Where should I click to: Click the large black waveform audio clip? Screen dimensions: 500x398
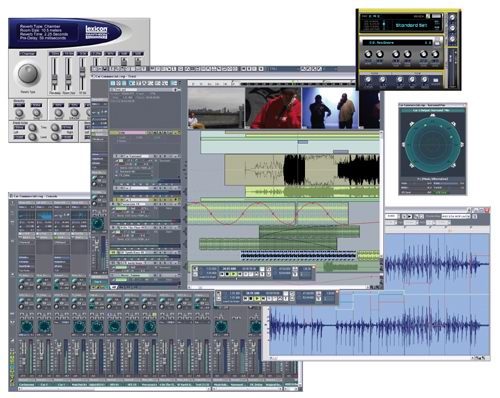pyautogui.click(x=302, y=170)
